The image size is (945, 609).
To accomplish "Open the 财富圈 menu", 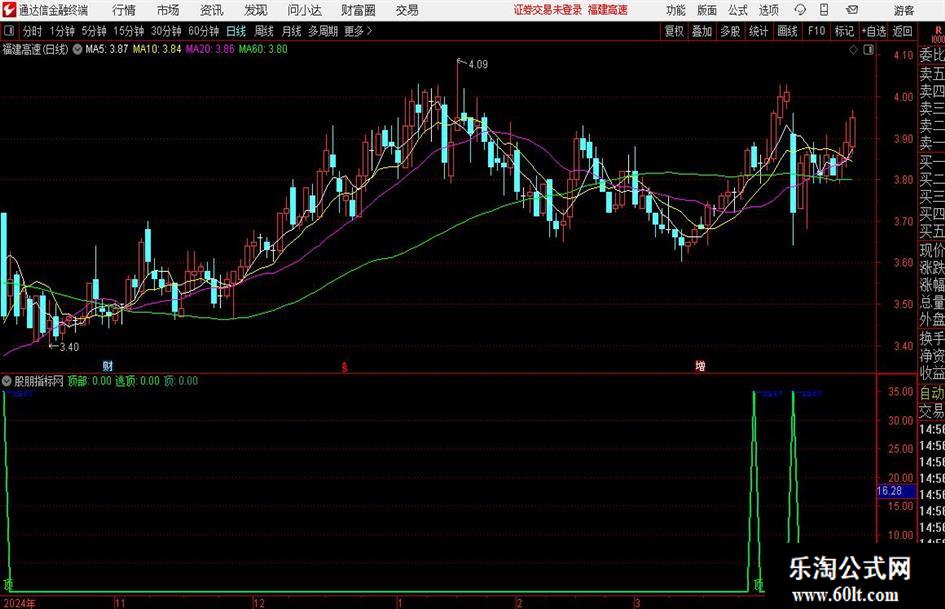I will pyautogui.click(x=358, y=10).
